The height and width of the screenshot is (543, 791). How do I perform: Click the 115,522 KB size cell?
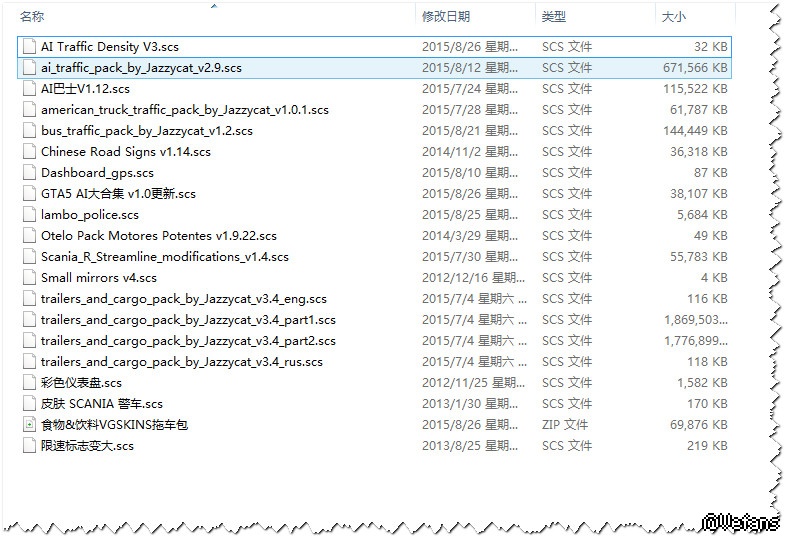click(x=695, y=89)
